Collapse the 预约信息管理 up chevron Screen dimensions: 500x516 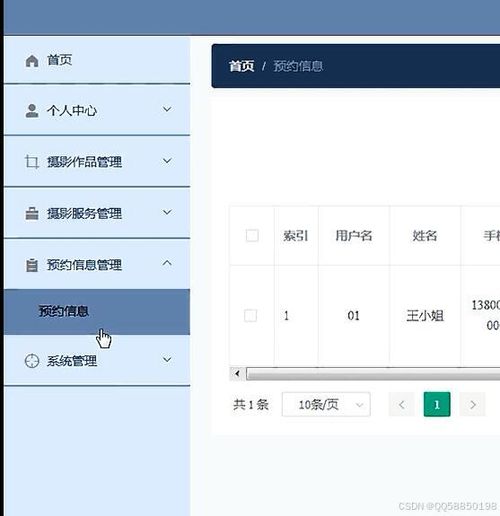click(167, 263)
